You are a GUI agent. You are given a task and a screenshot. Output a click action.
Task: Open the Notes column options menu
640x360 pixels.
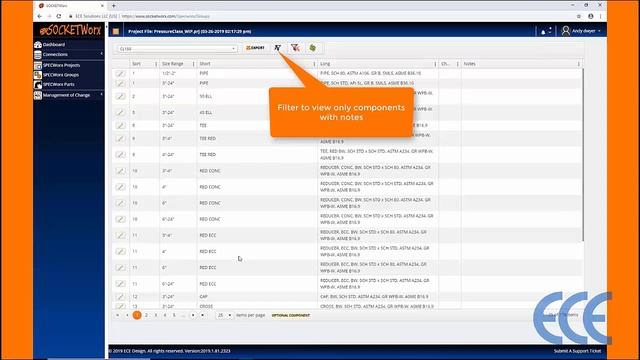(x=579, y=64)
